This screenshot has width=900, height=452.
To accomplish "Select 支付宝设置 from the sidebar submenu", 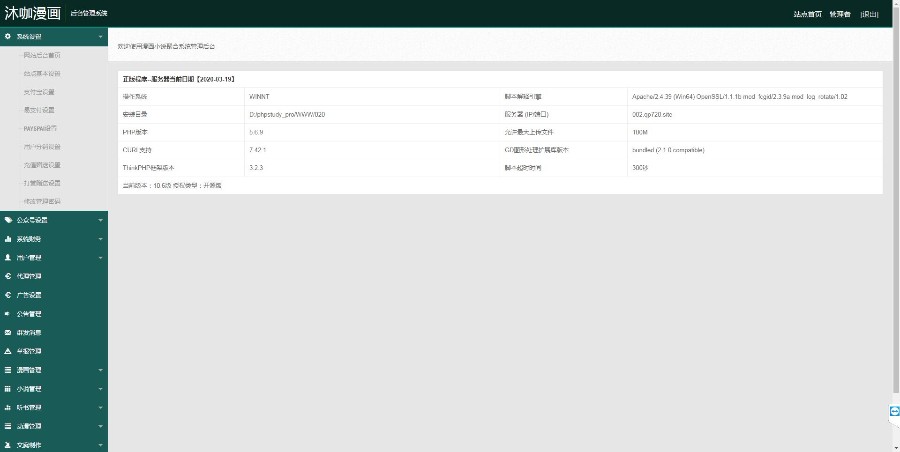I will pos(40,92).
